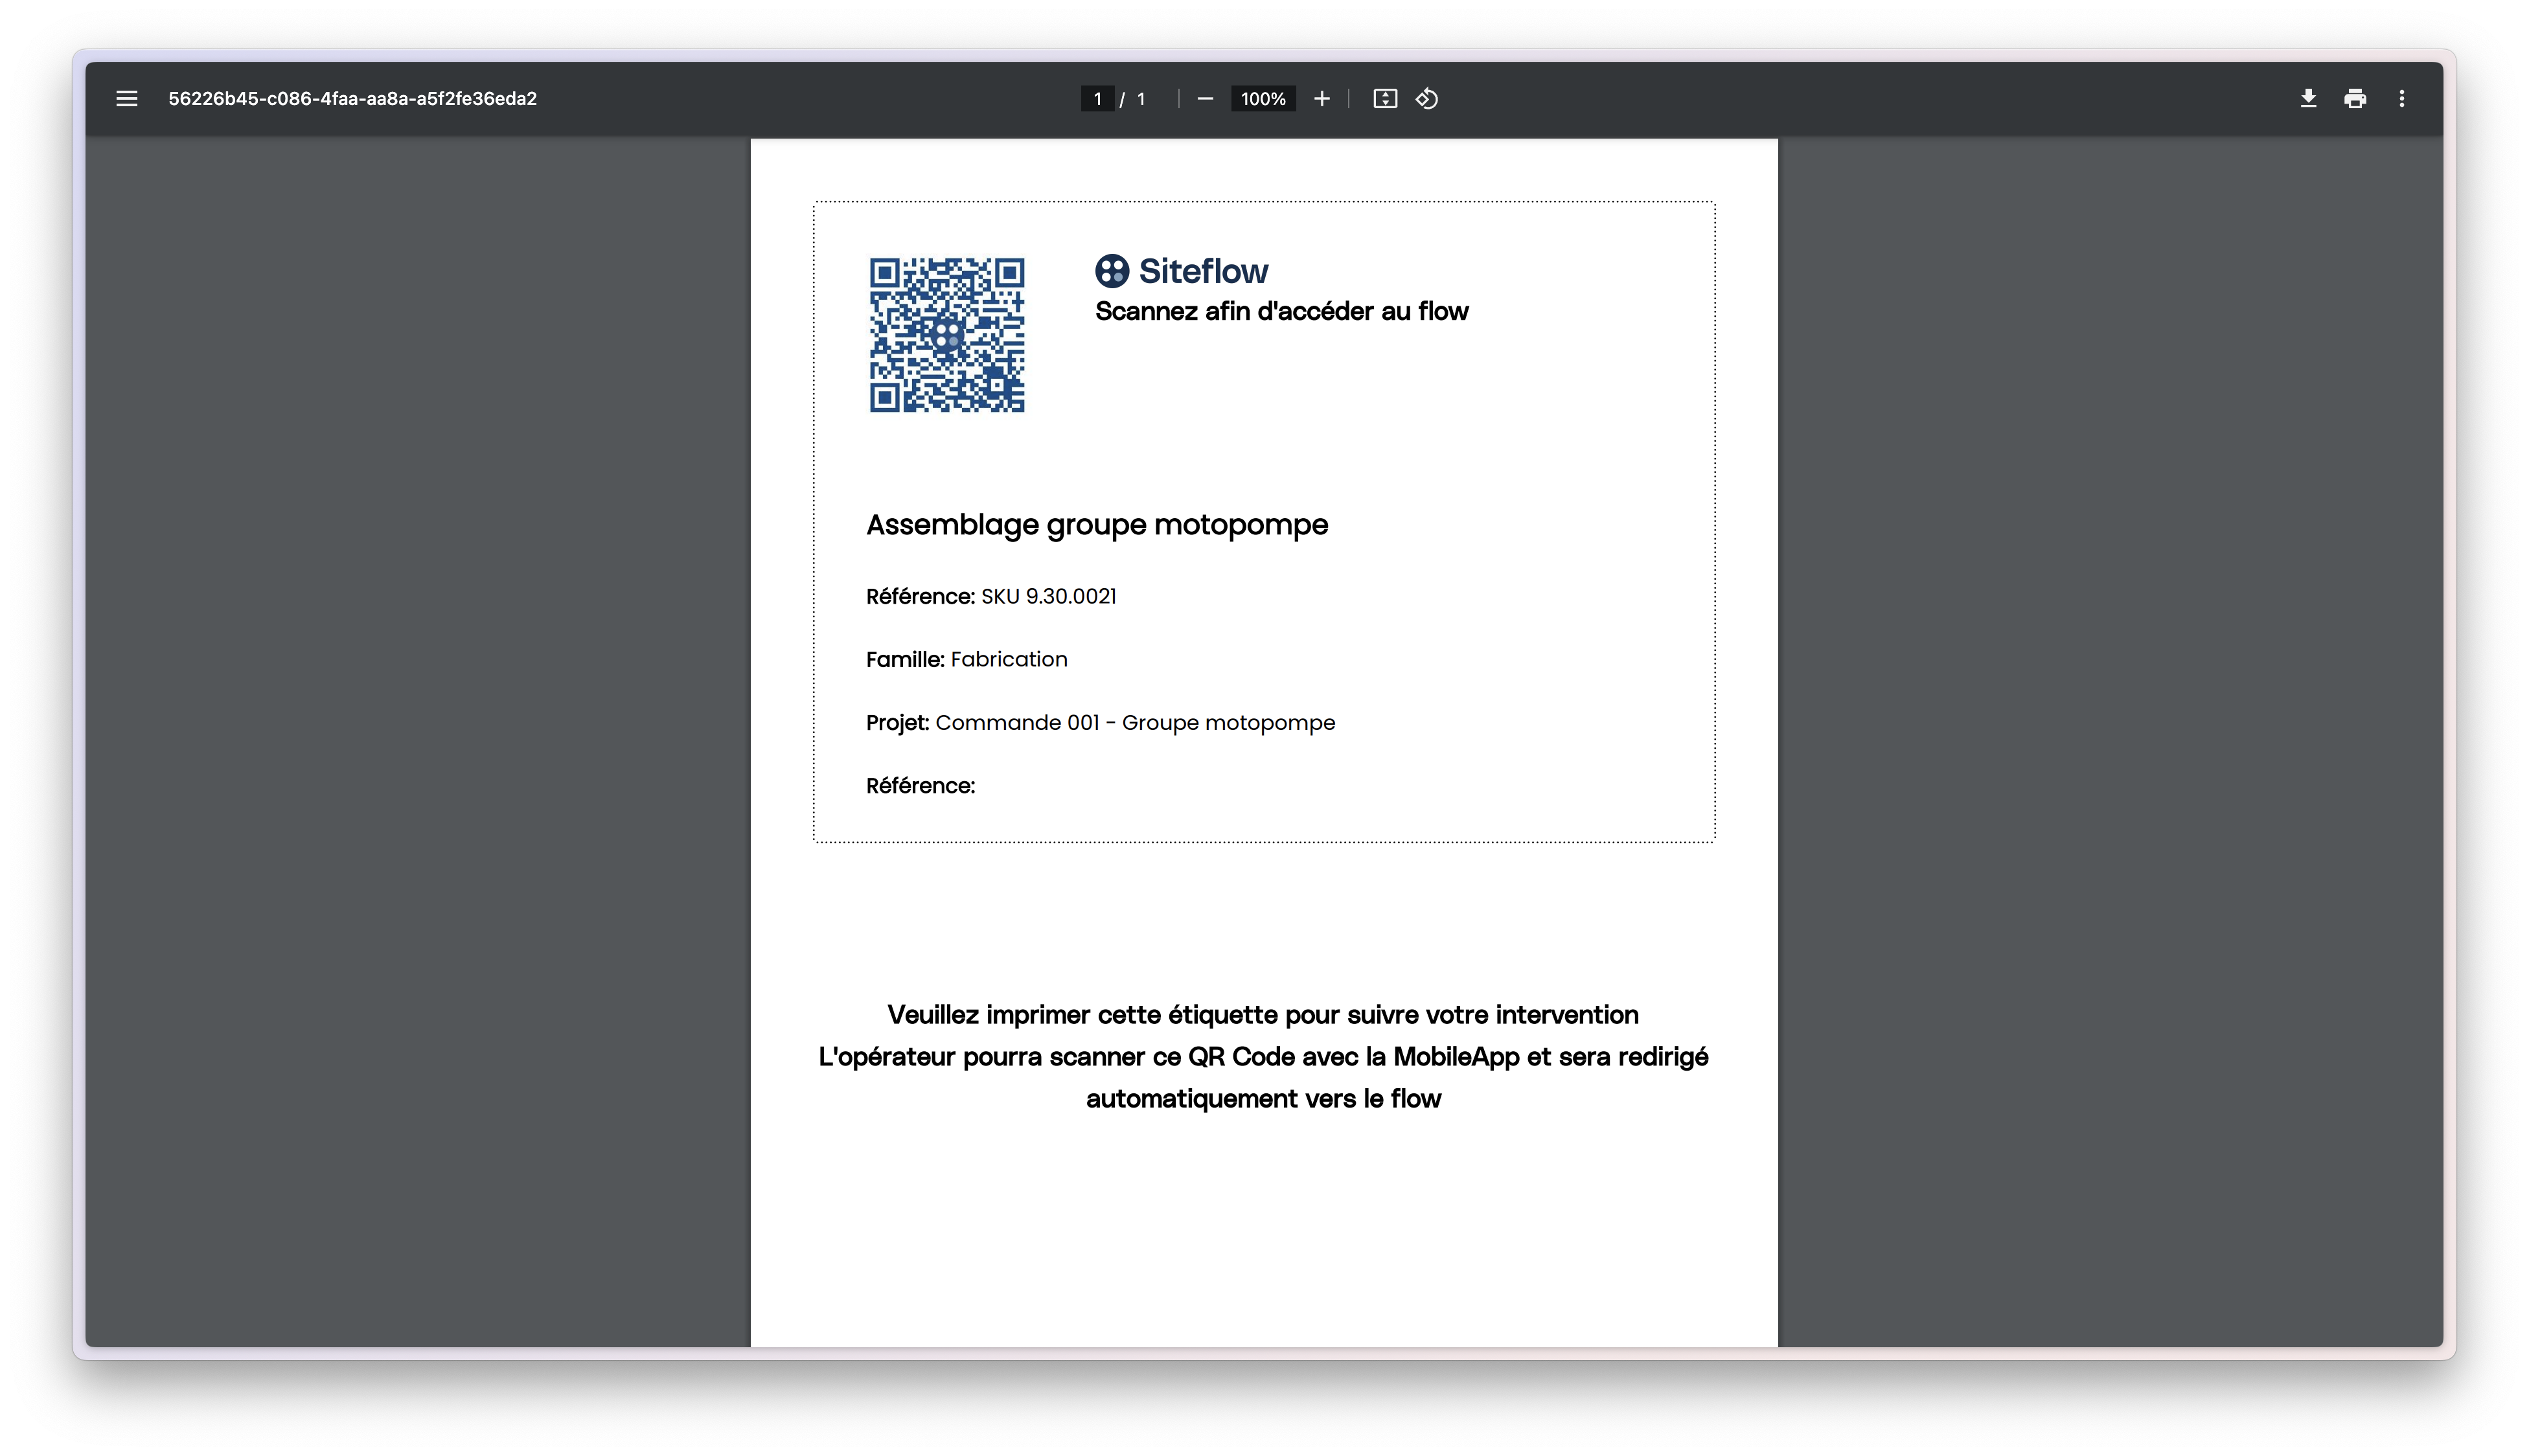Click the document filename in the toolbar

[353, 99]
